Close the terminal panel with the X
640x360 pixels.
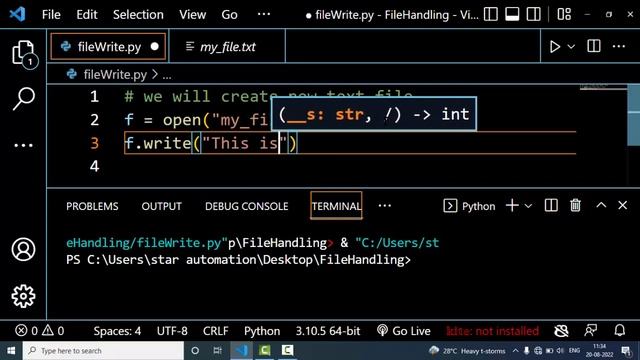tap(622, 205)
